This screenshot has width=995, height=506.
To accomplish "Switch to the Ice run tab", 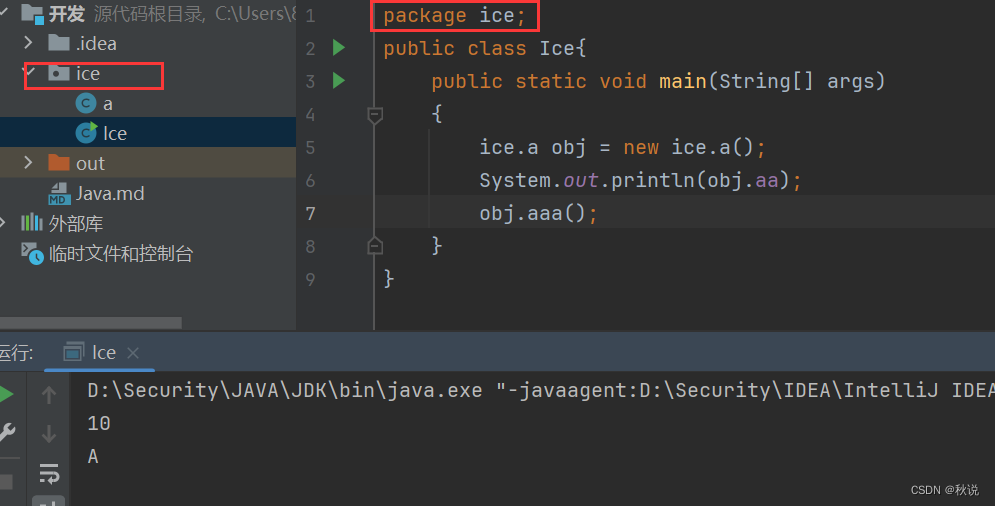I will pos(100,352).
